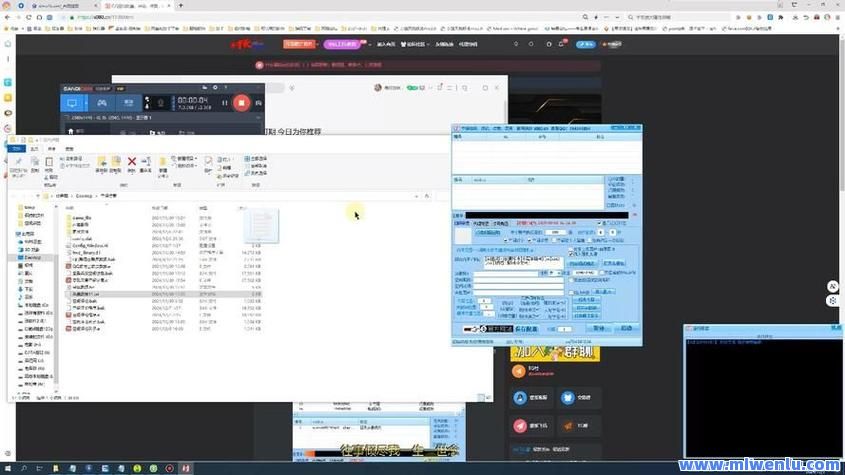Click the red Delete icon in Explorer ribbon
Viewport: 845px width, 475px height.
[x=131, y=161]
